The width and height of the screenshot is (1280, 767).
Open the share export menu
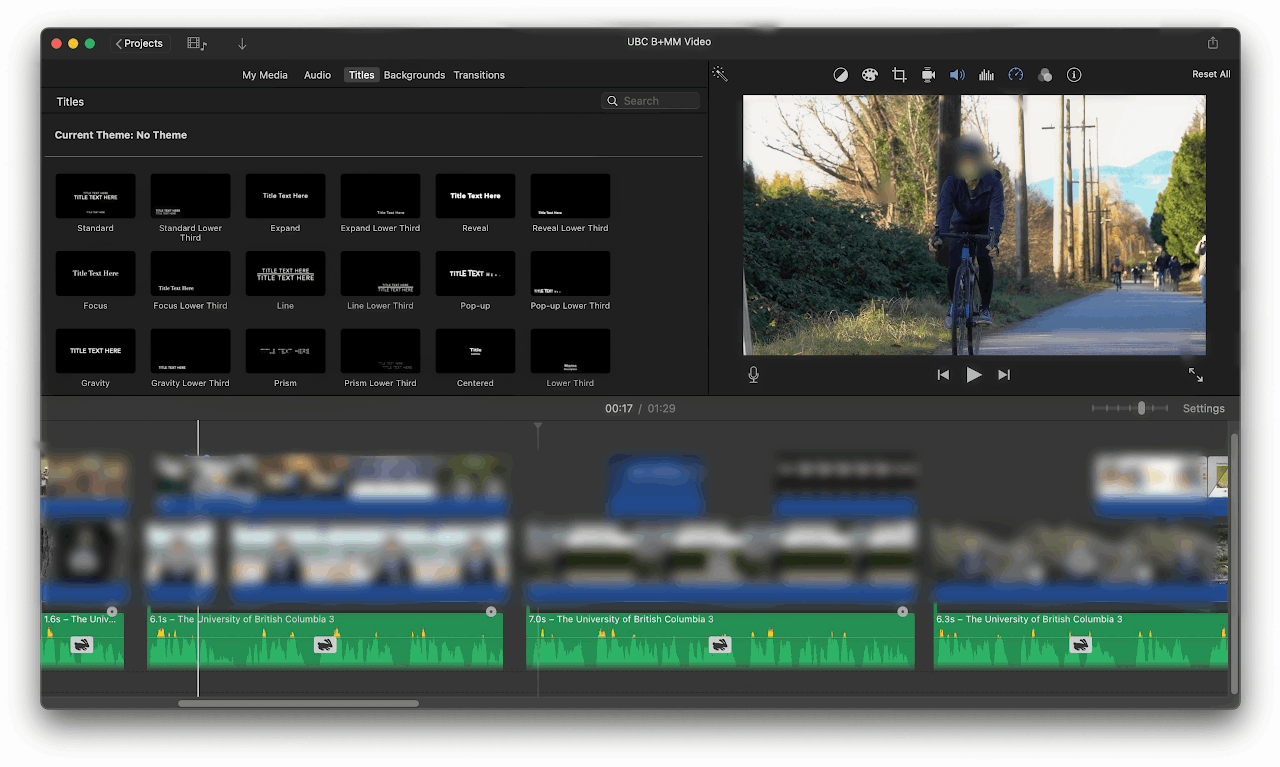[x=1212, y=43]
